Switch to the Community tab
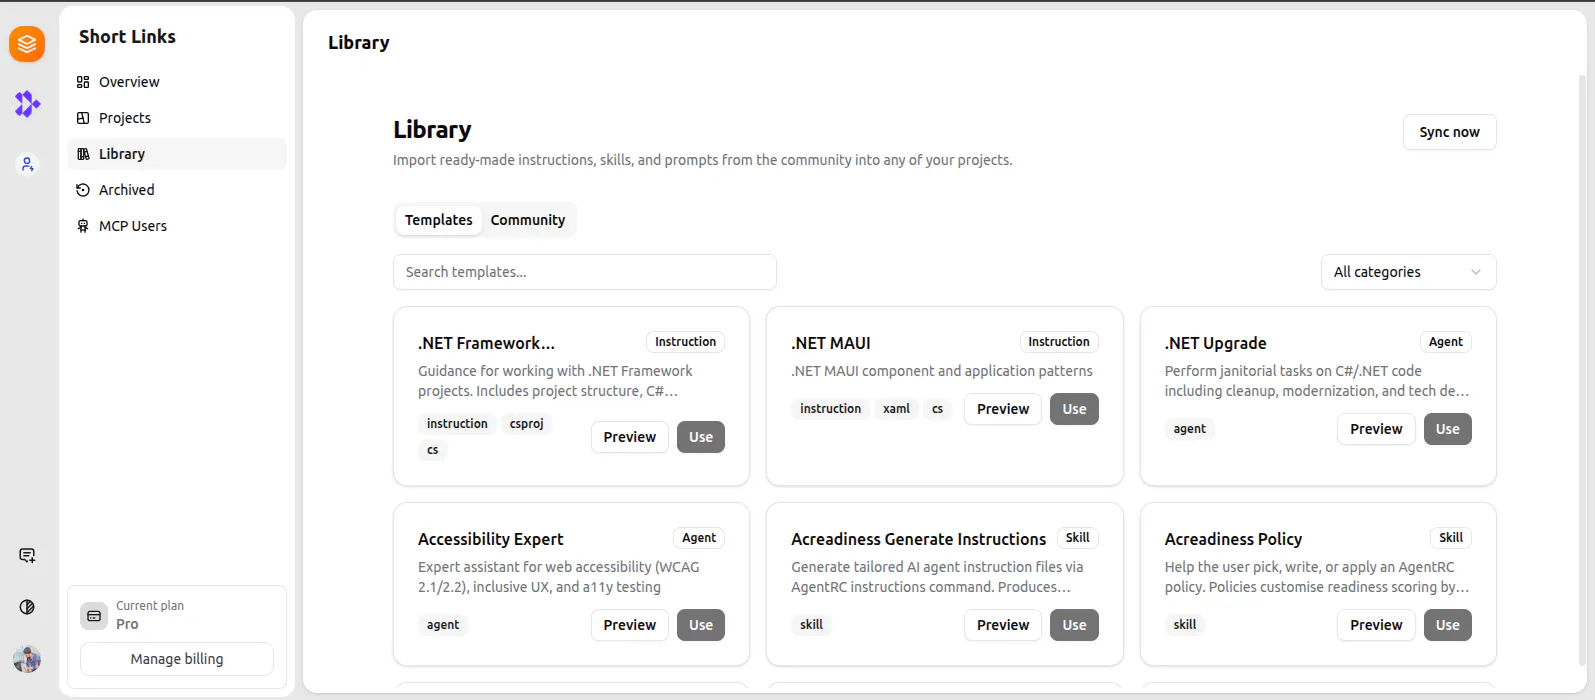Screen dimensions: 1595x700 (528, 220)
